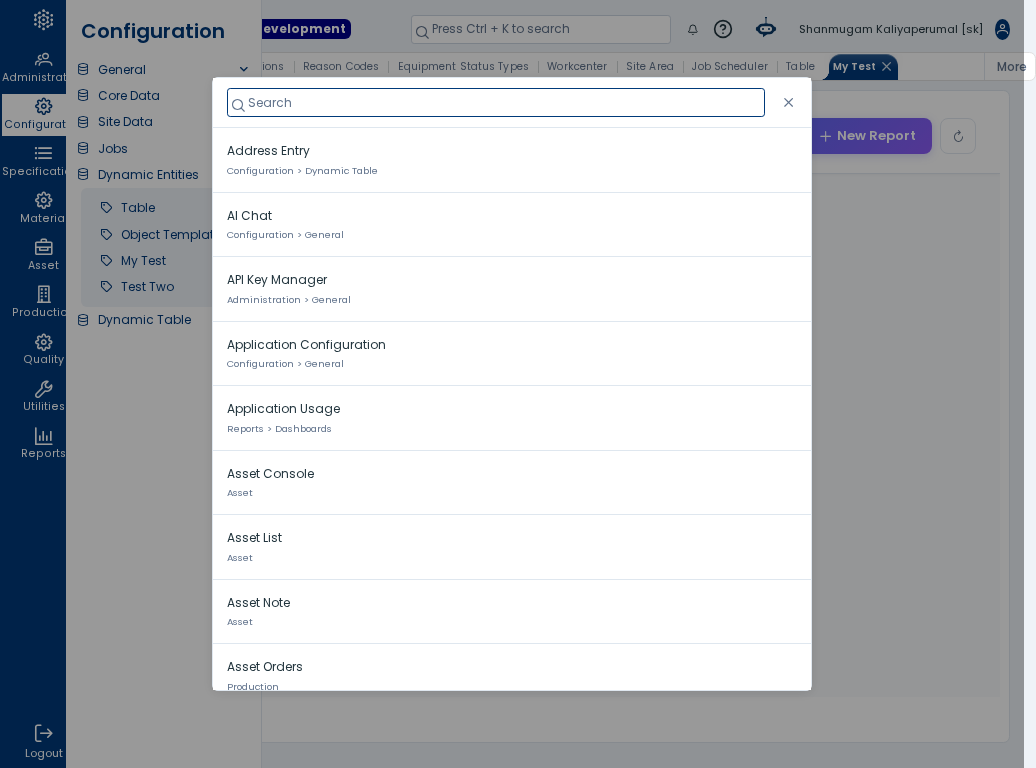The width and height of the screenshot is (1036, 768).
Task: Select the Application Configuration result
Action: pyautogui.click(x=511, y=354)
